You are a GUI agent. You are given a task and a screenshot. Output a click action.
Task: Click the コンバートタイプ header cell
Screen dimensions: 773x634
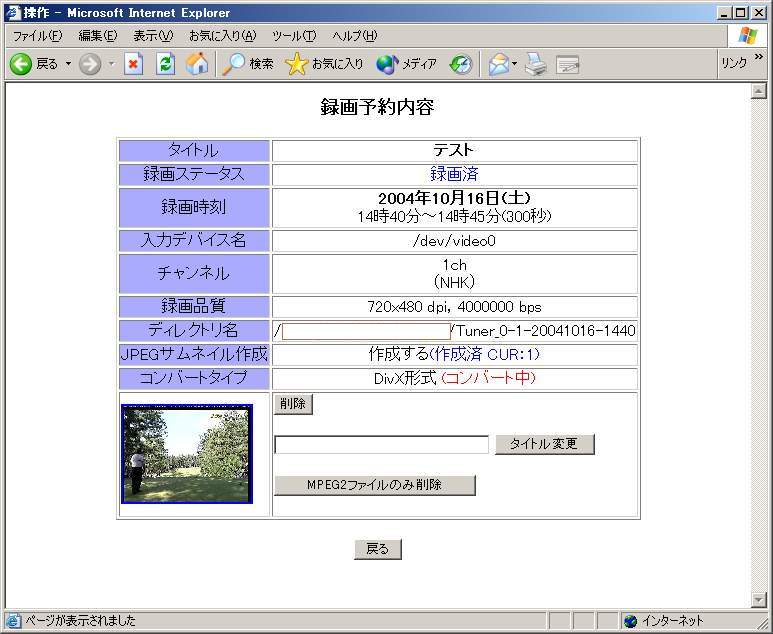point(194,378)
